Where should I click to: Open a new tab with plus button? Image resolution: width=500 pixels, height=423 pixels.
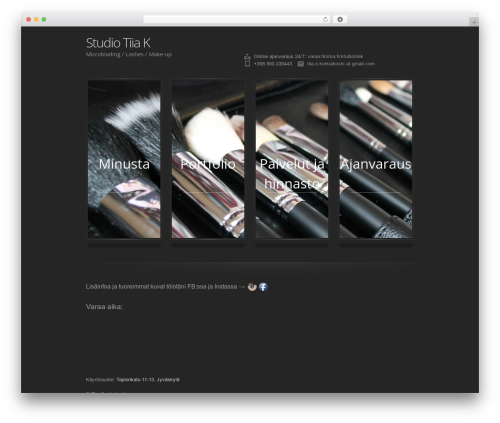coord(474,22)
